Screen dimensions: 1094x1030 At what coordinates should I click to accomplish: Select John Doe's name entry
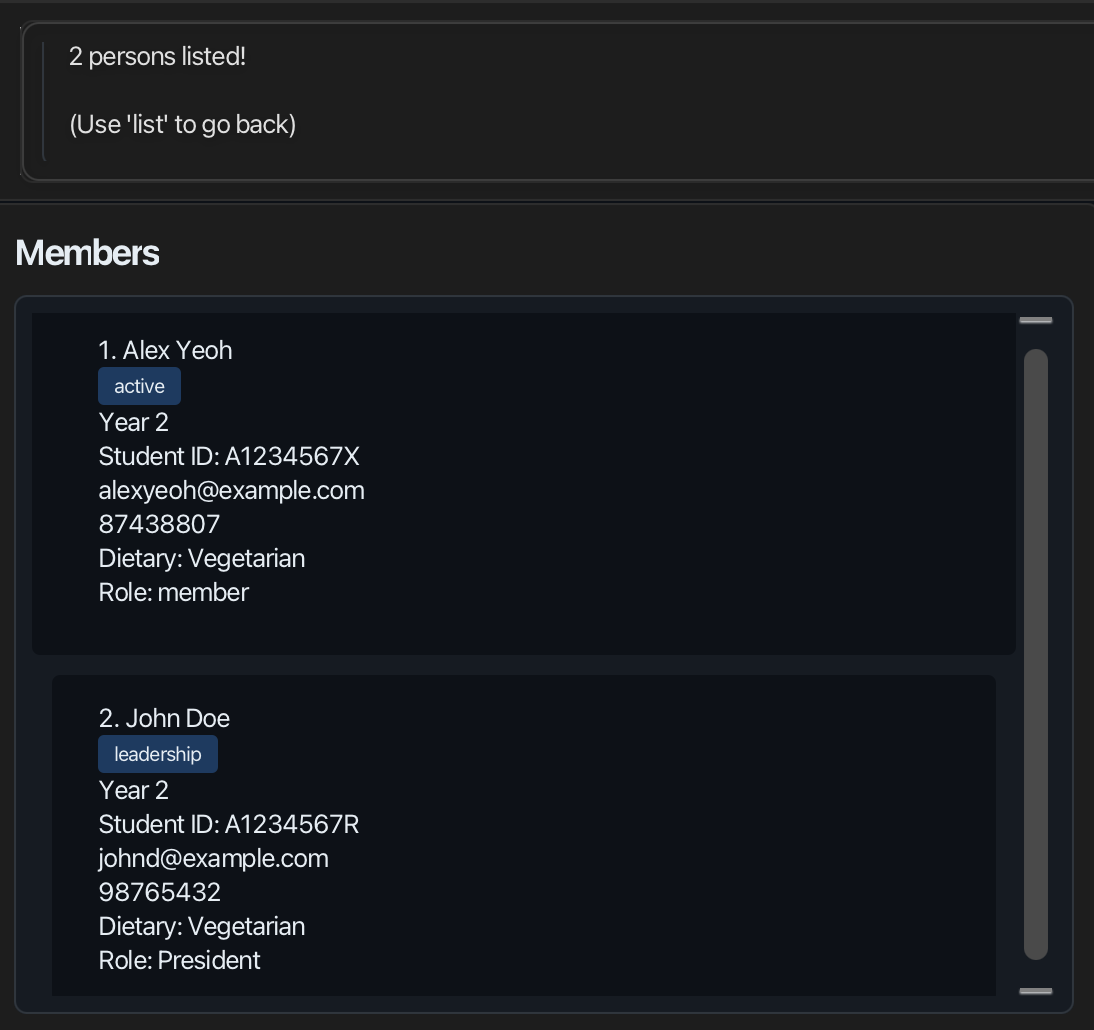pos(164,718)
